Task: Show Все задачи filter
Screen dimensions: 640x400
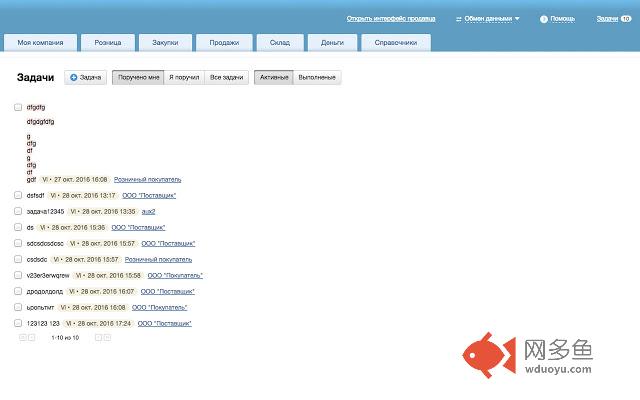Action: point(227,78)
